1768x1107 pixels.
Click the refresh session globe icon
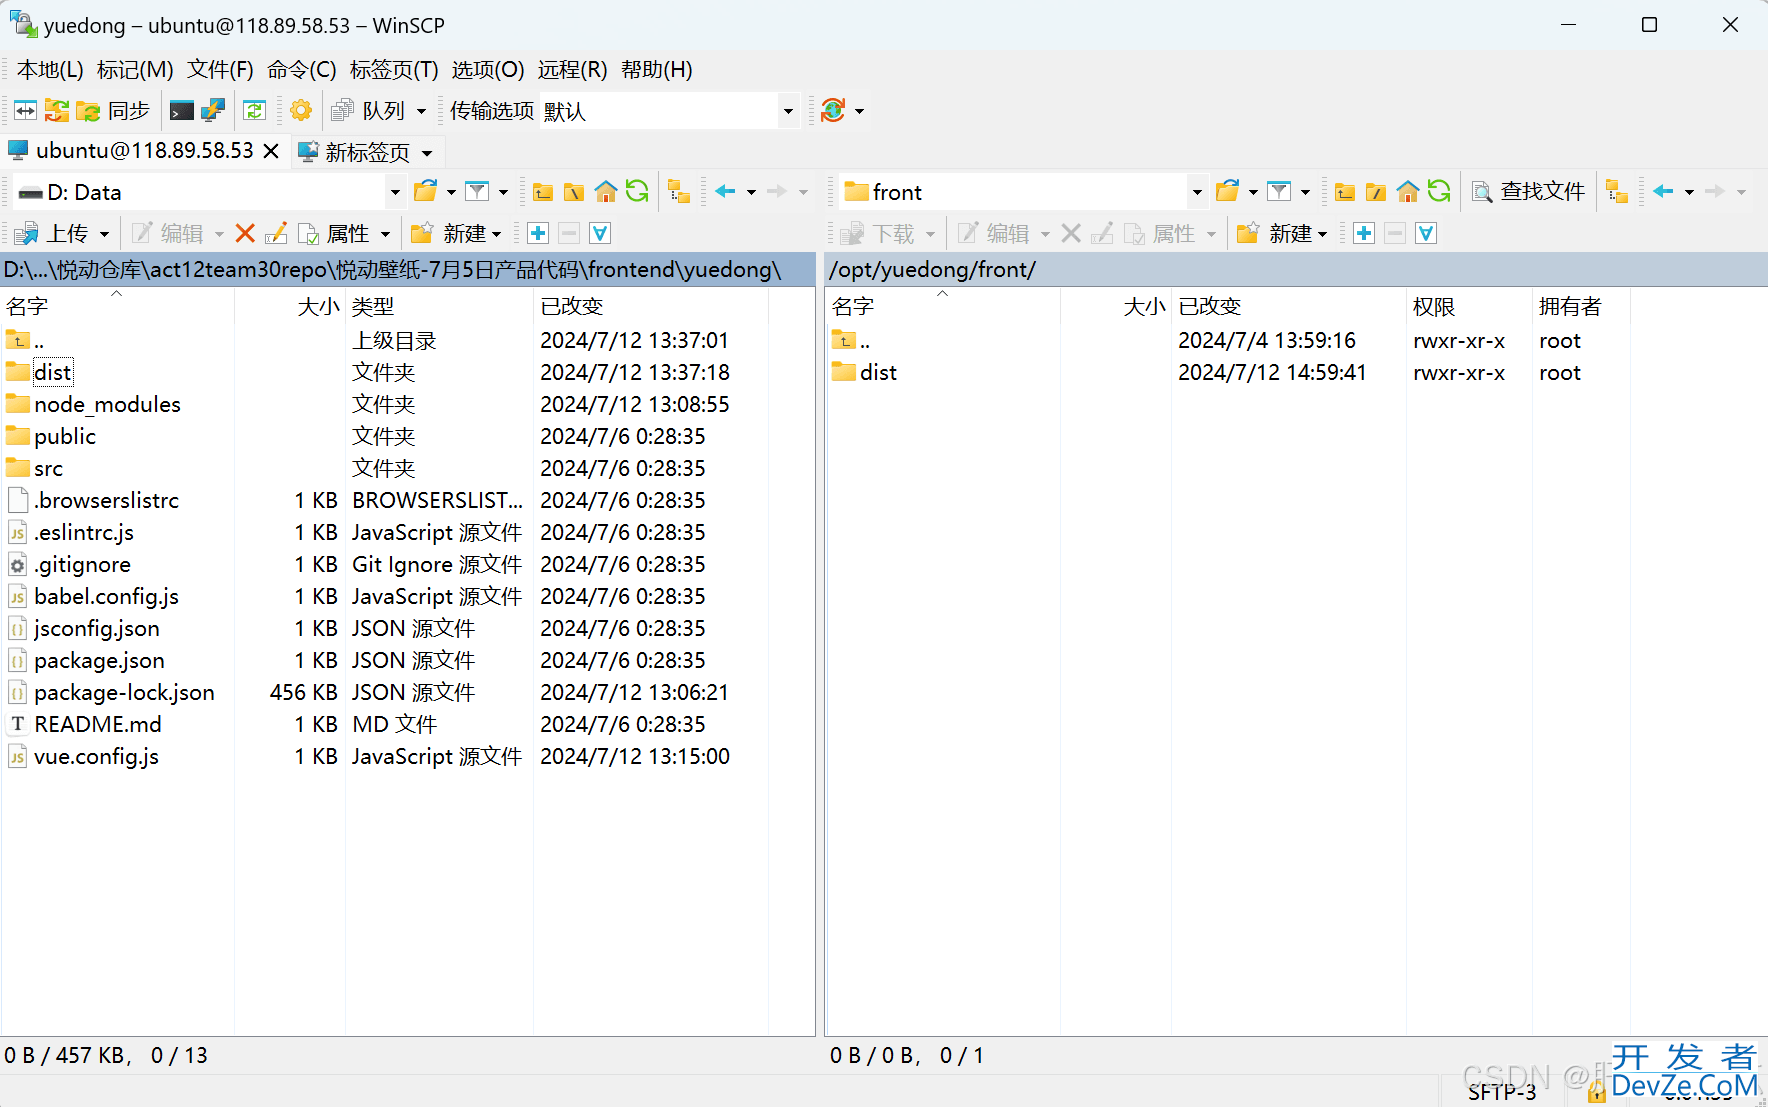pos(833,110)
